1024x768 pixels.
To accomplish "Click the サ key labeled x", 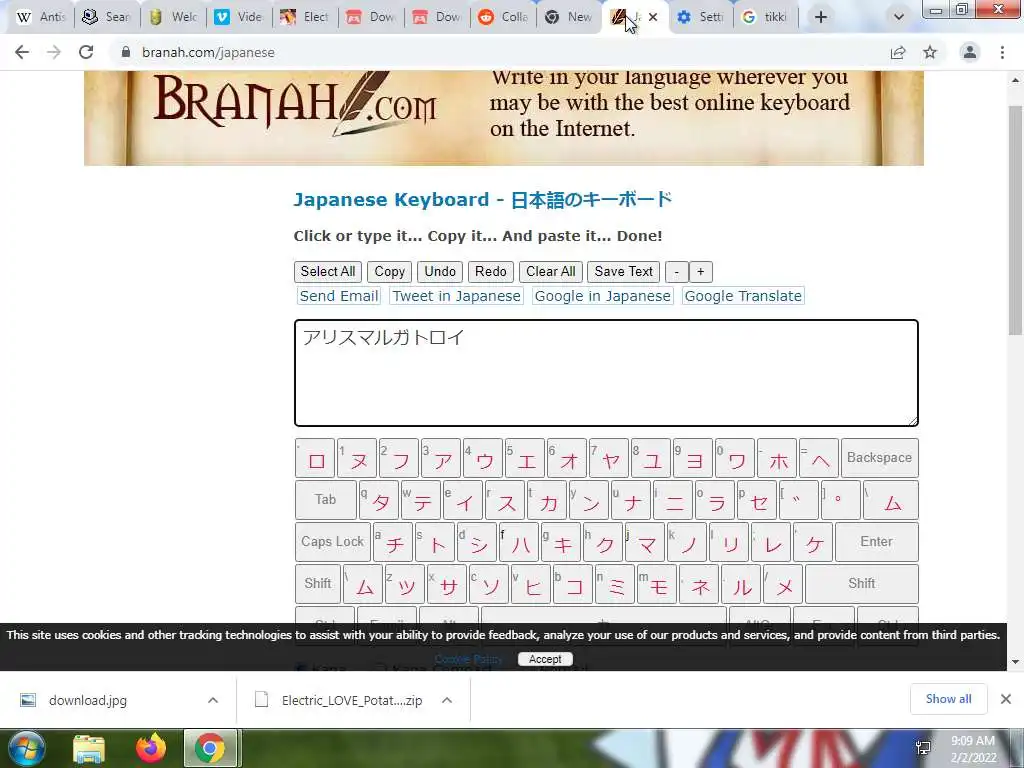I will (447, 583).
